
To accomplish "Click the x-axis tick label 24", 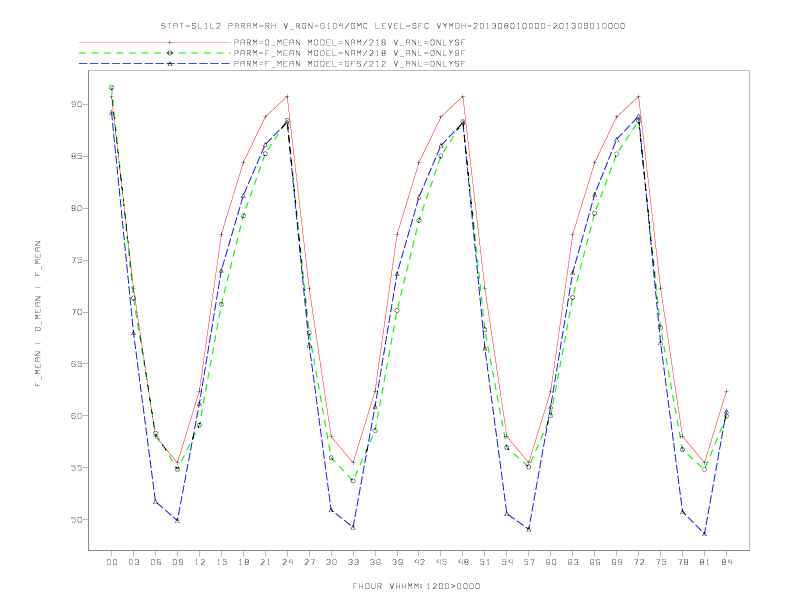I will pos(287,562).
